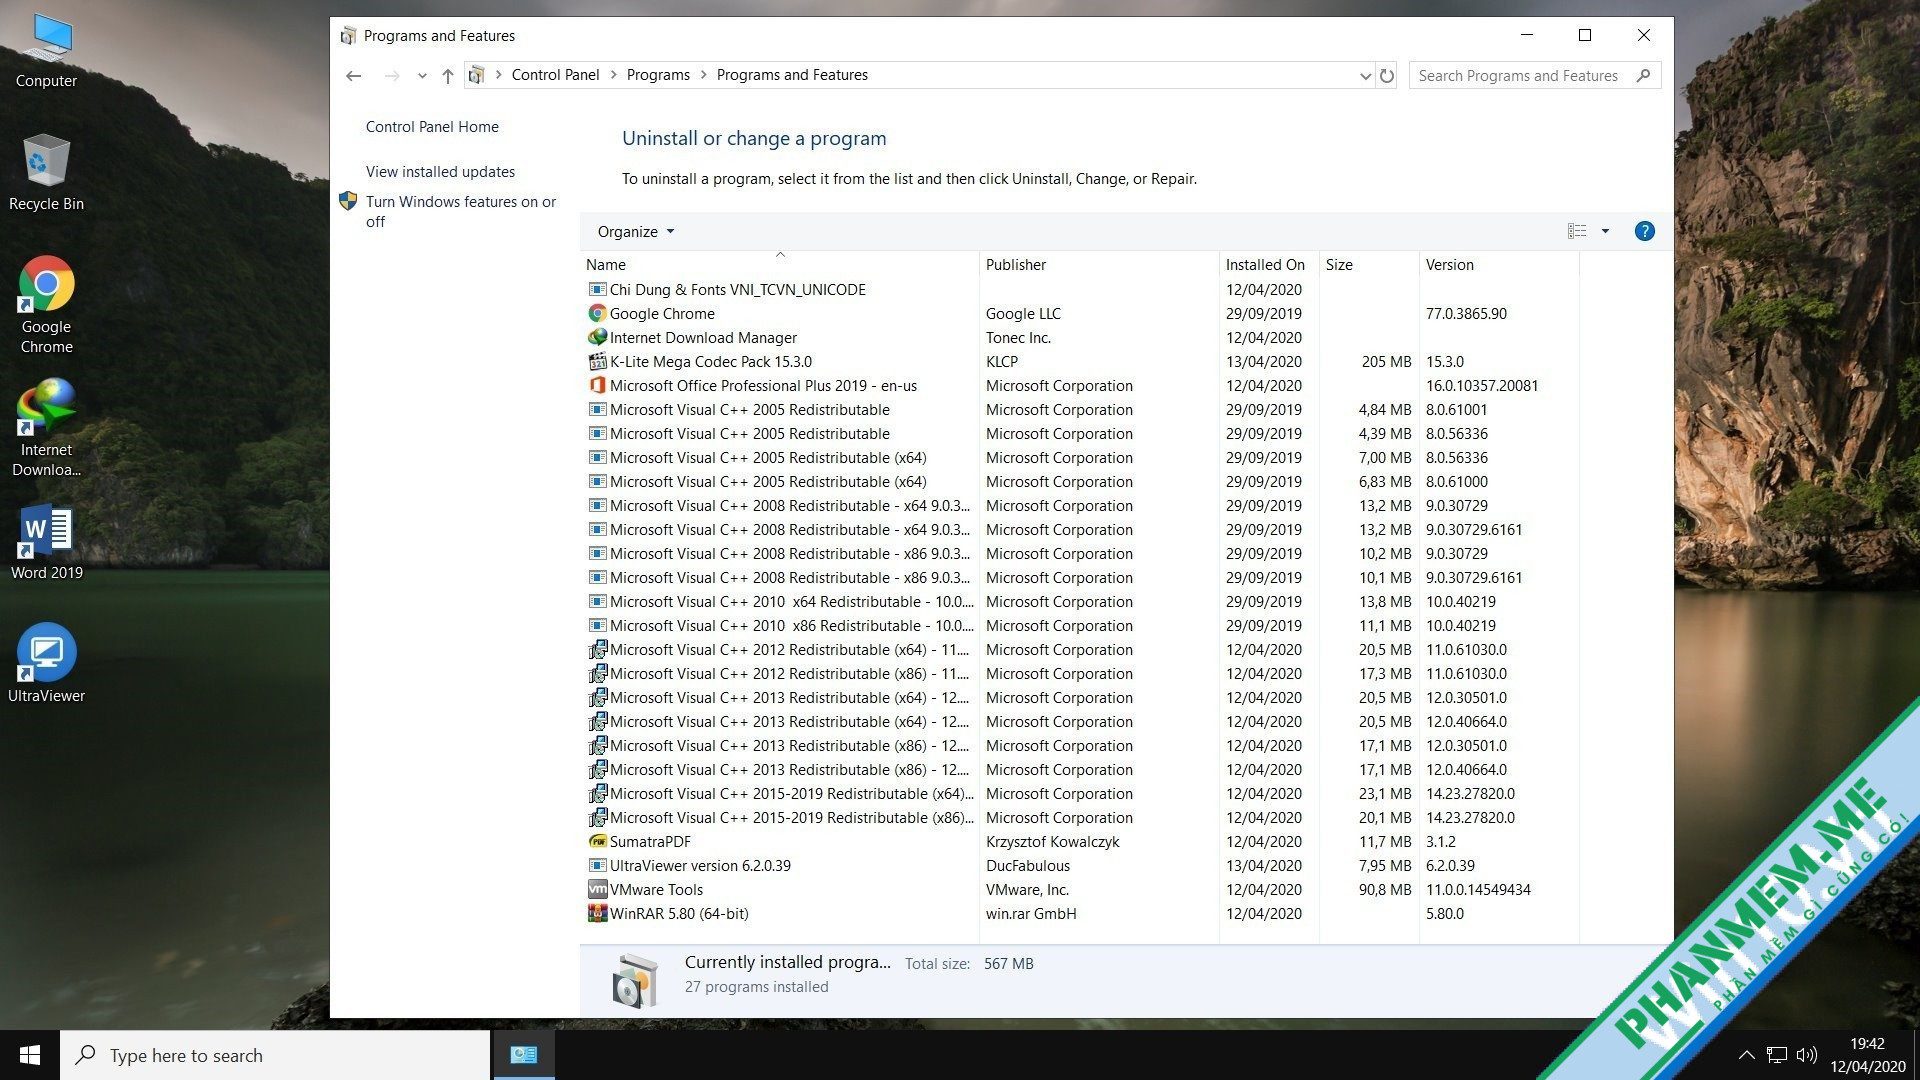Click the taskbar search box
This screenshot has height=1080, width=1920.
coord(275,1055)
